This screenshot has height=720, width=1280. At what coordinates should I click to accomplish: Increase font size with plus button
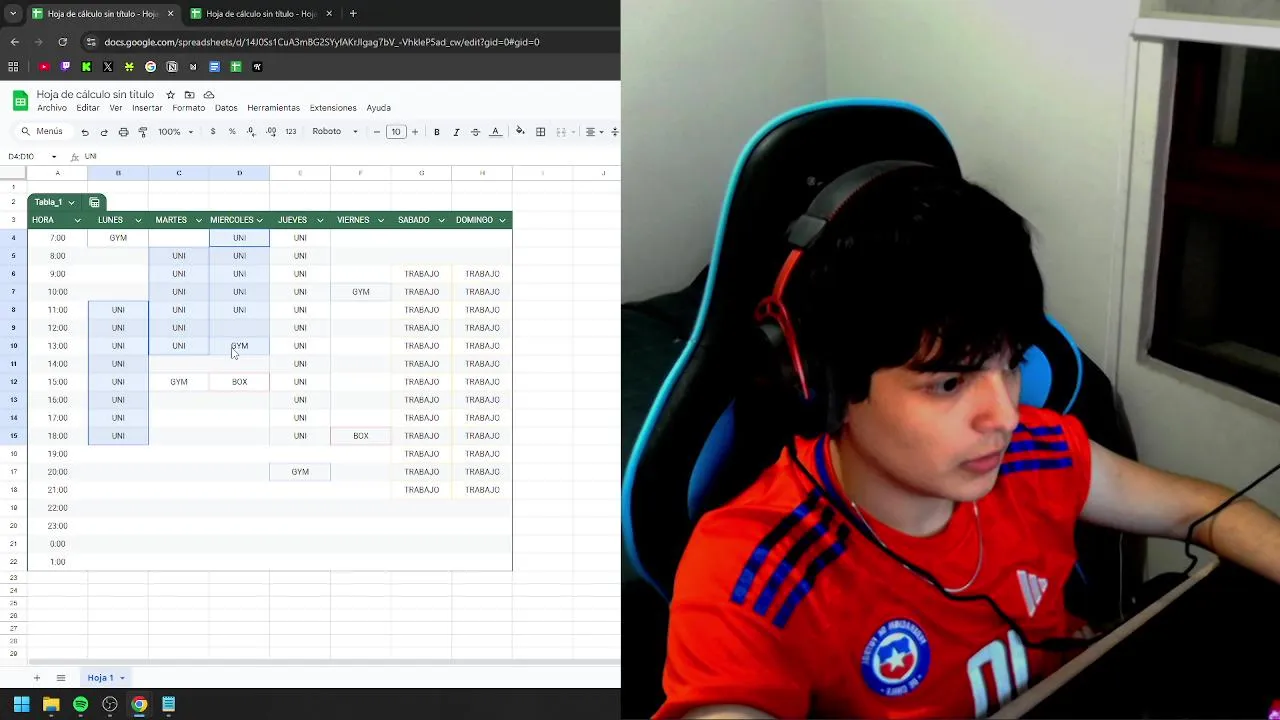pos(415,132)
